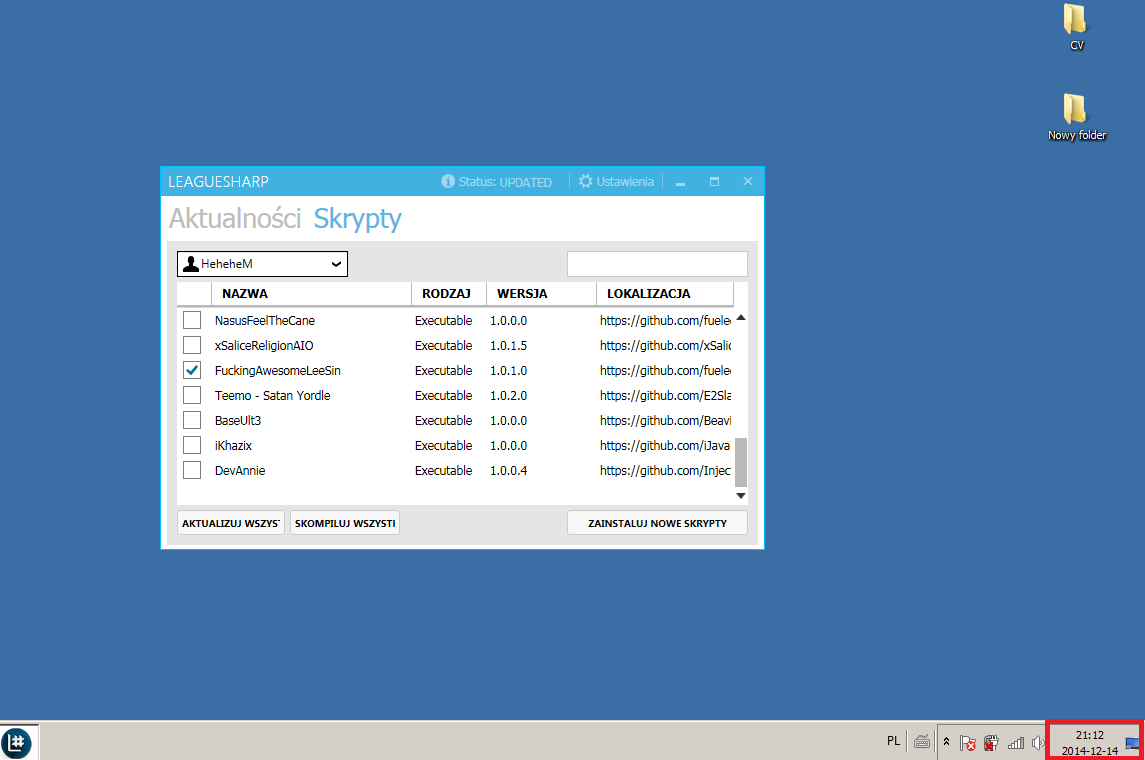
Task: Select the BaseUlt3 row name
Action: [x=237, y=421]
